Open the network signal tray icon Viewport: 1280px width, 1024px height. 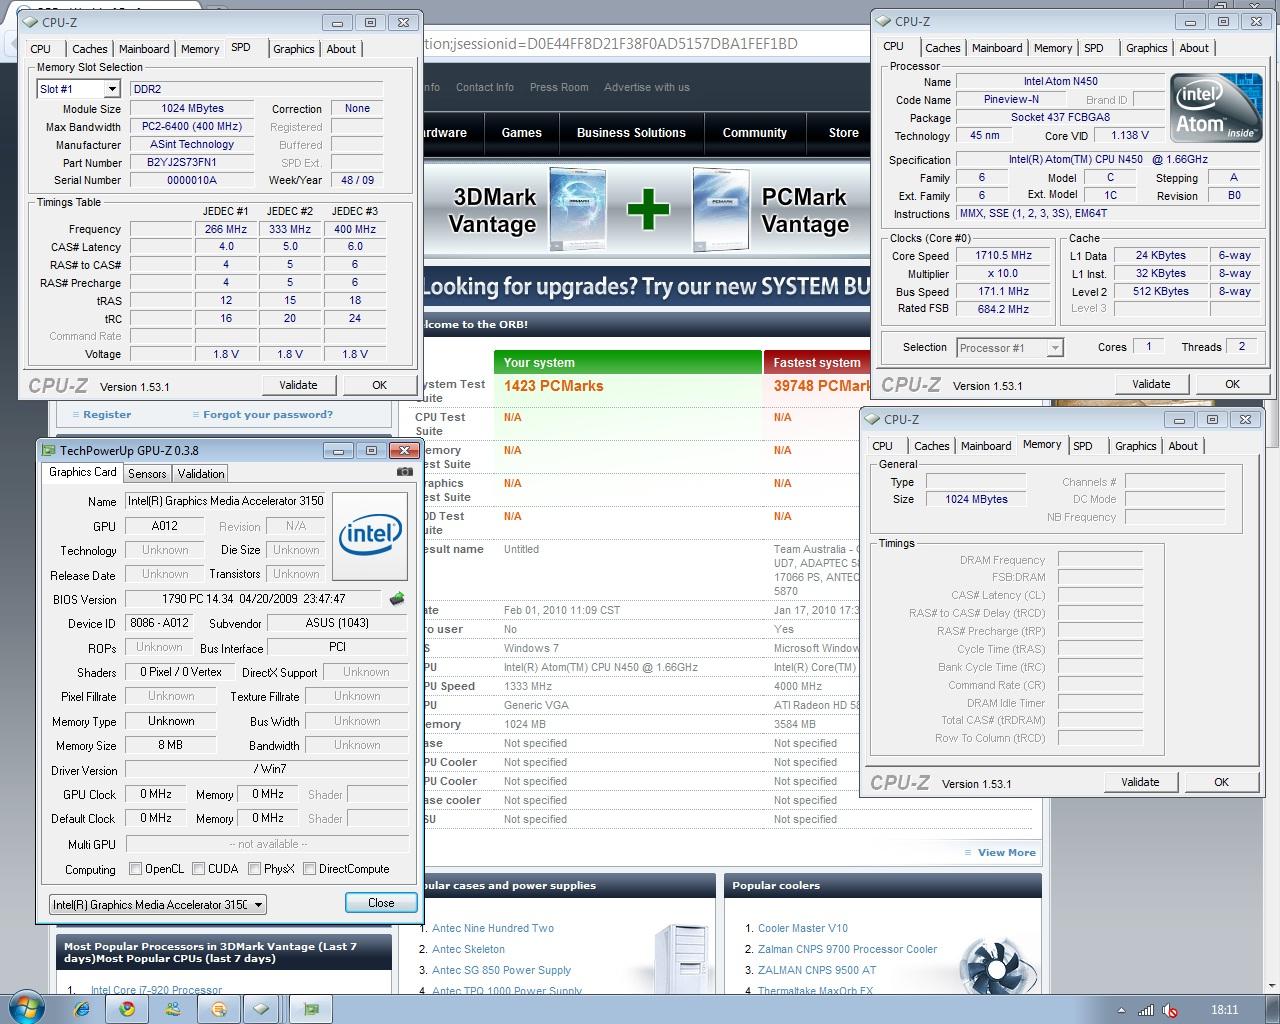tap(1146, 1010)
